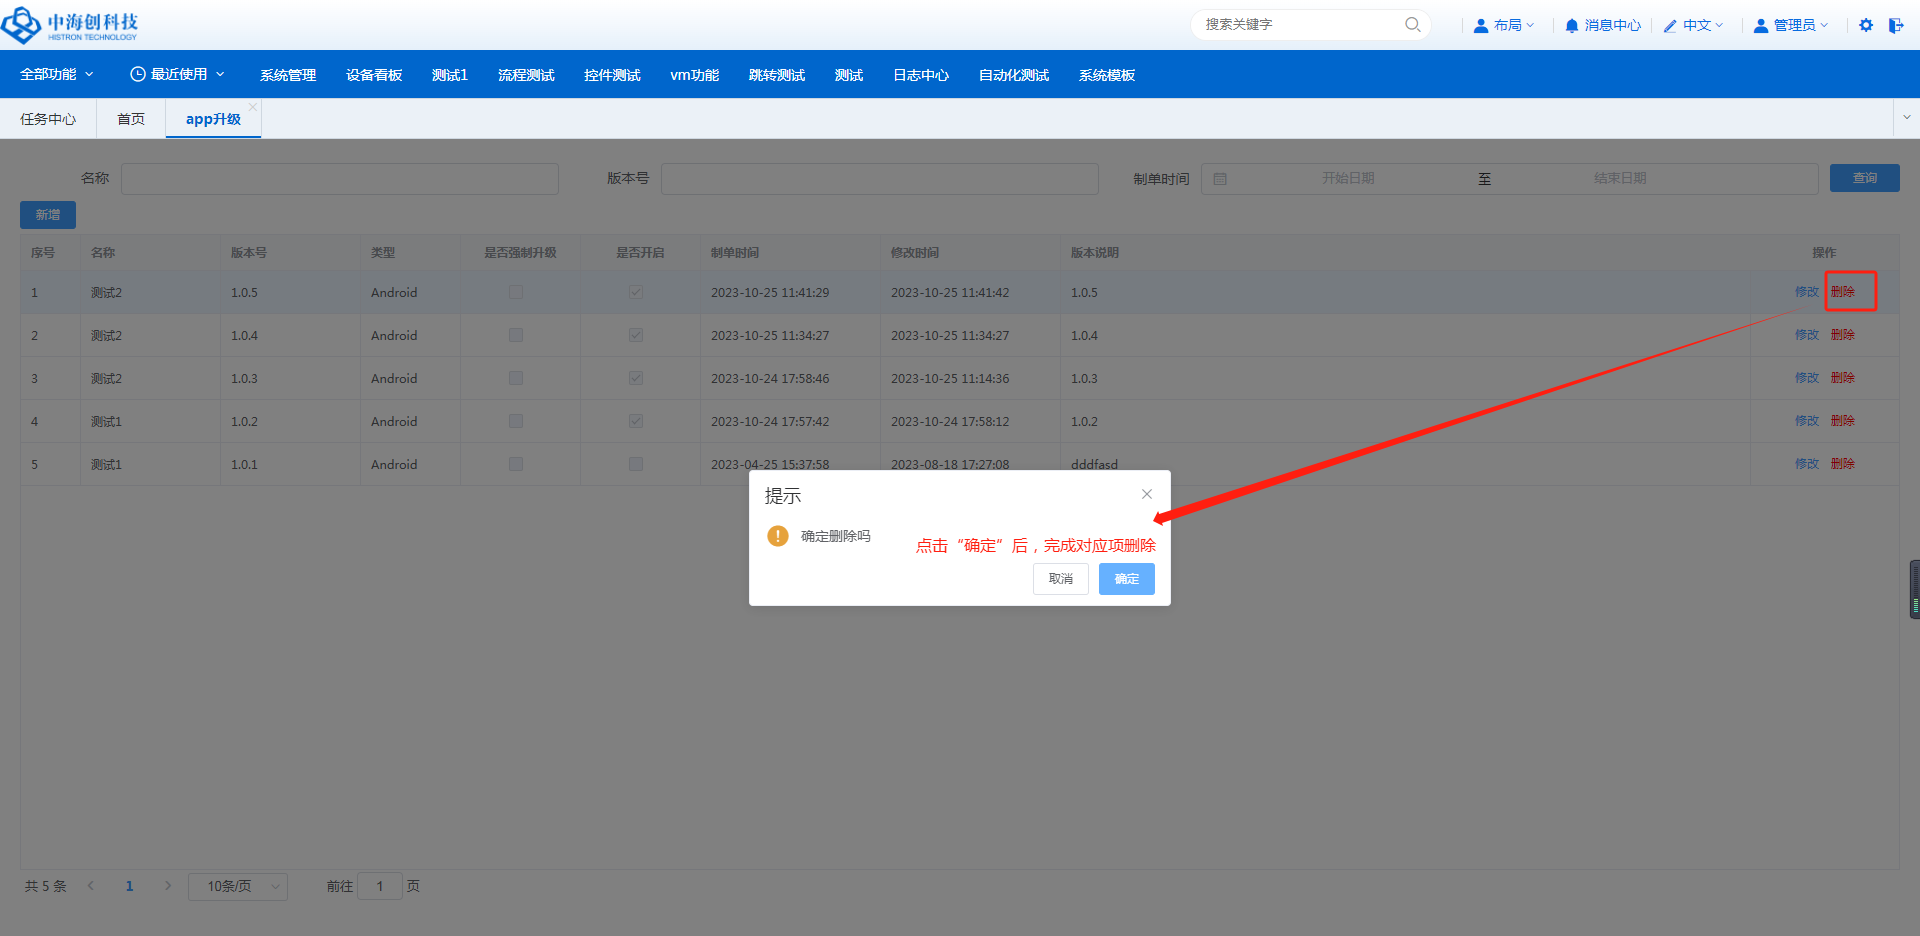Viewport: 1920px width, 936px height.
Task: Open settings via the gear icon
Action: point(1866,25)
